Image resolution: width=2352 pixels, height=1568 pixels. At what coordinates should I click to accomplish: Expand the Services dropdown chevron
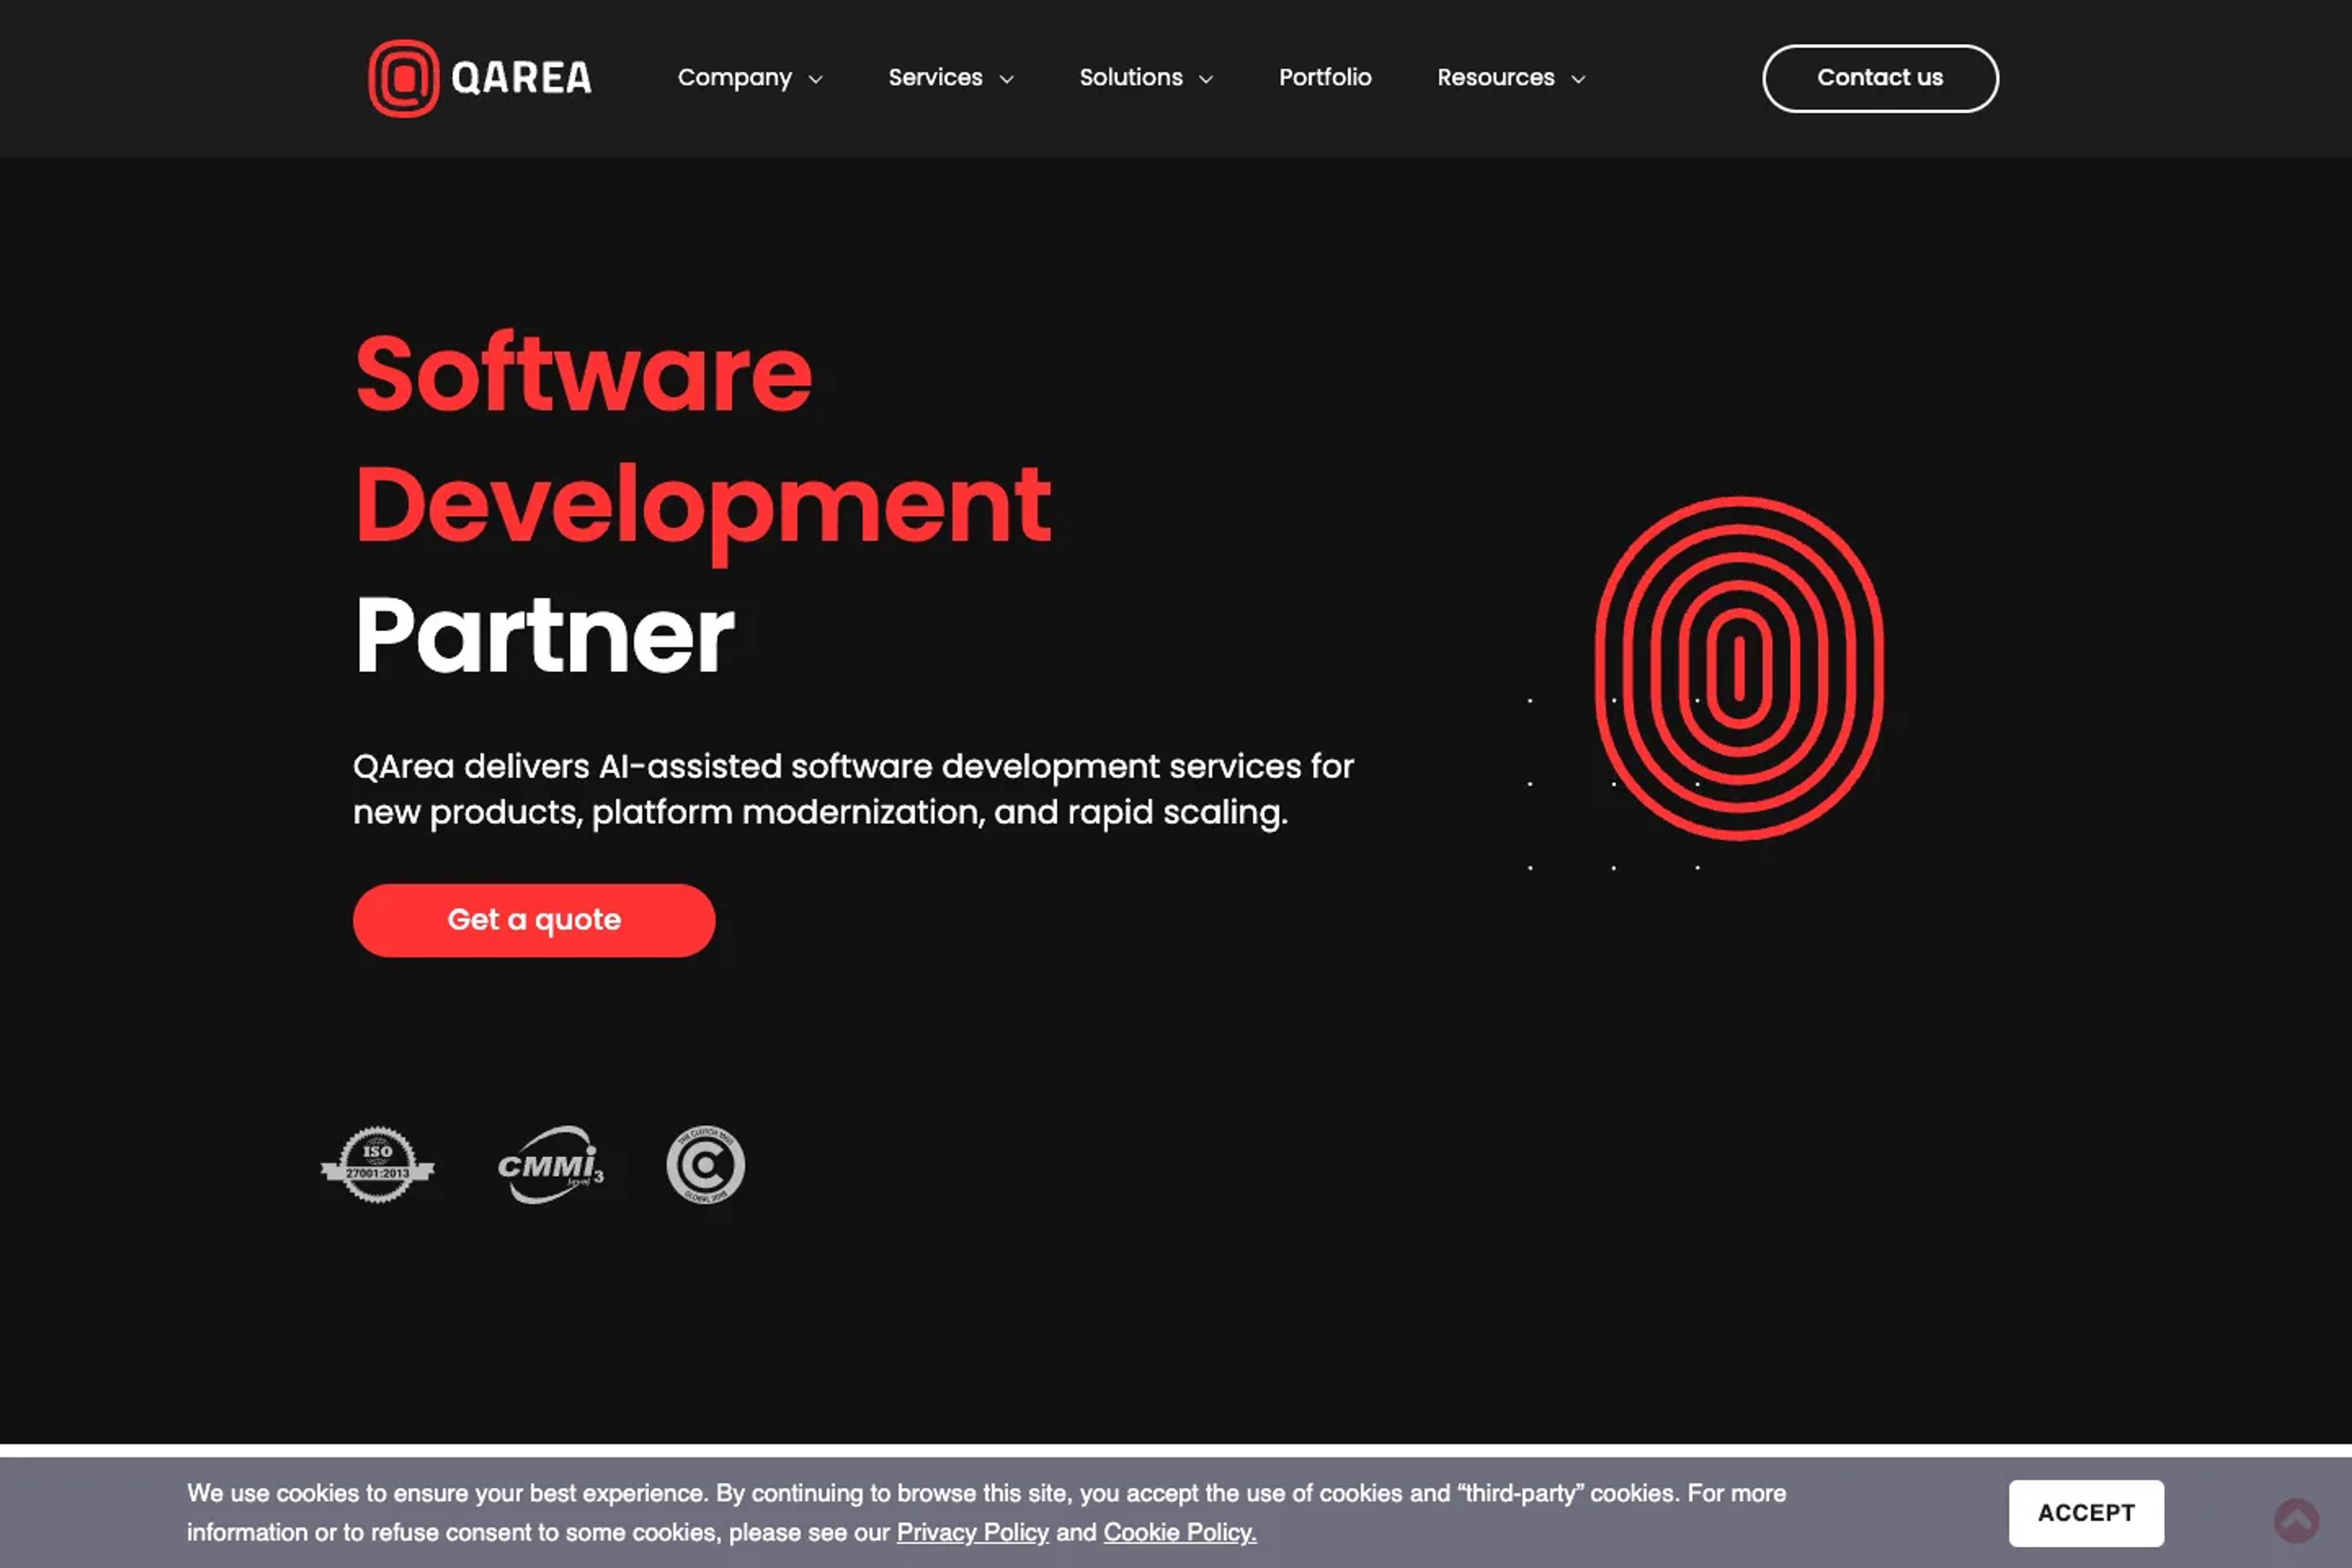click(x=1007, y=79)
